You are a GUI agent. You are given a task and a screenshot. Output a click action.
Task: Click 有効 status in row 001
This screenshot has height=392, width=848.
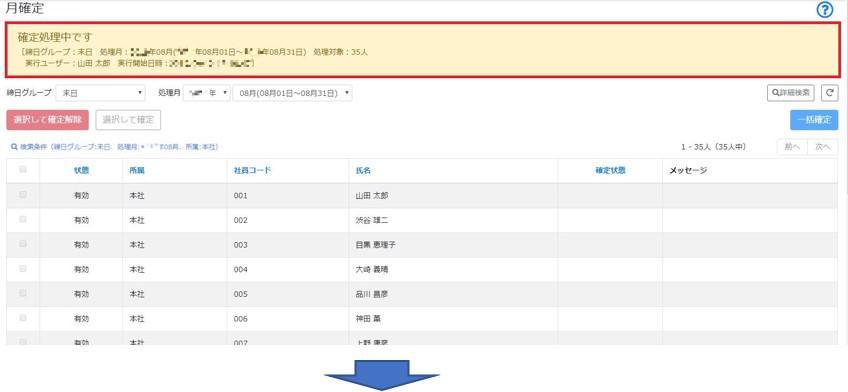[x=81, y=196]
